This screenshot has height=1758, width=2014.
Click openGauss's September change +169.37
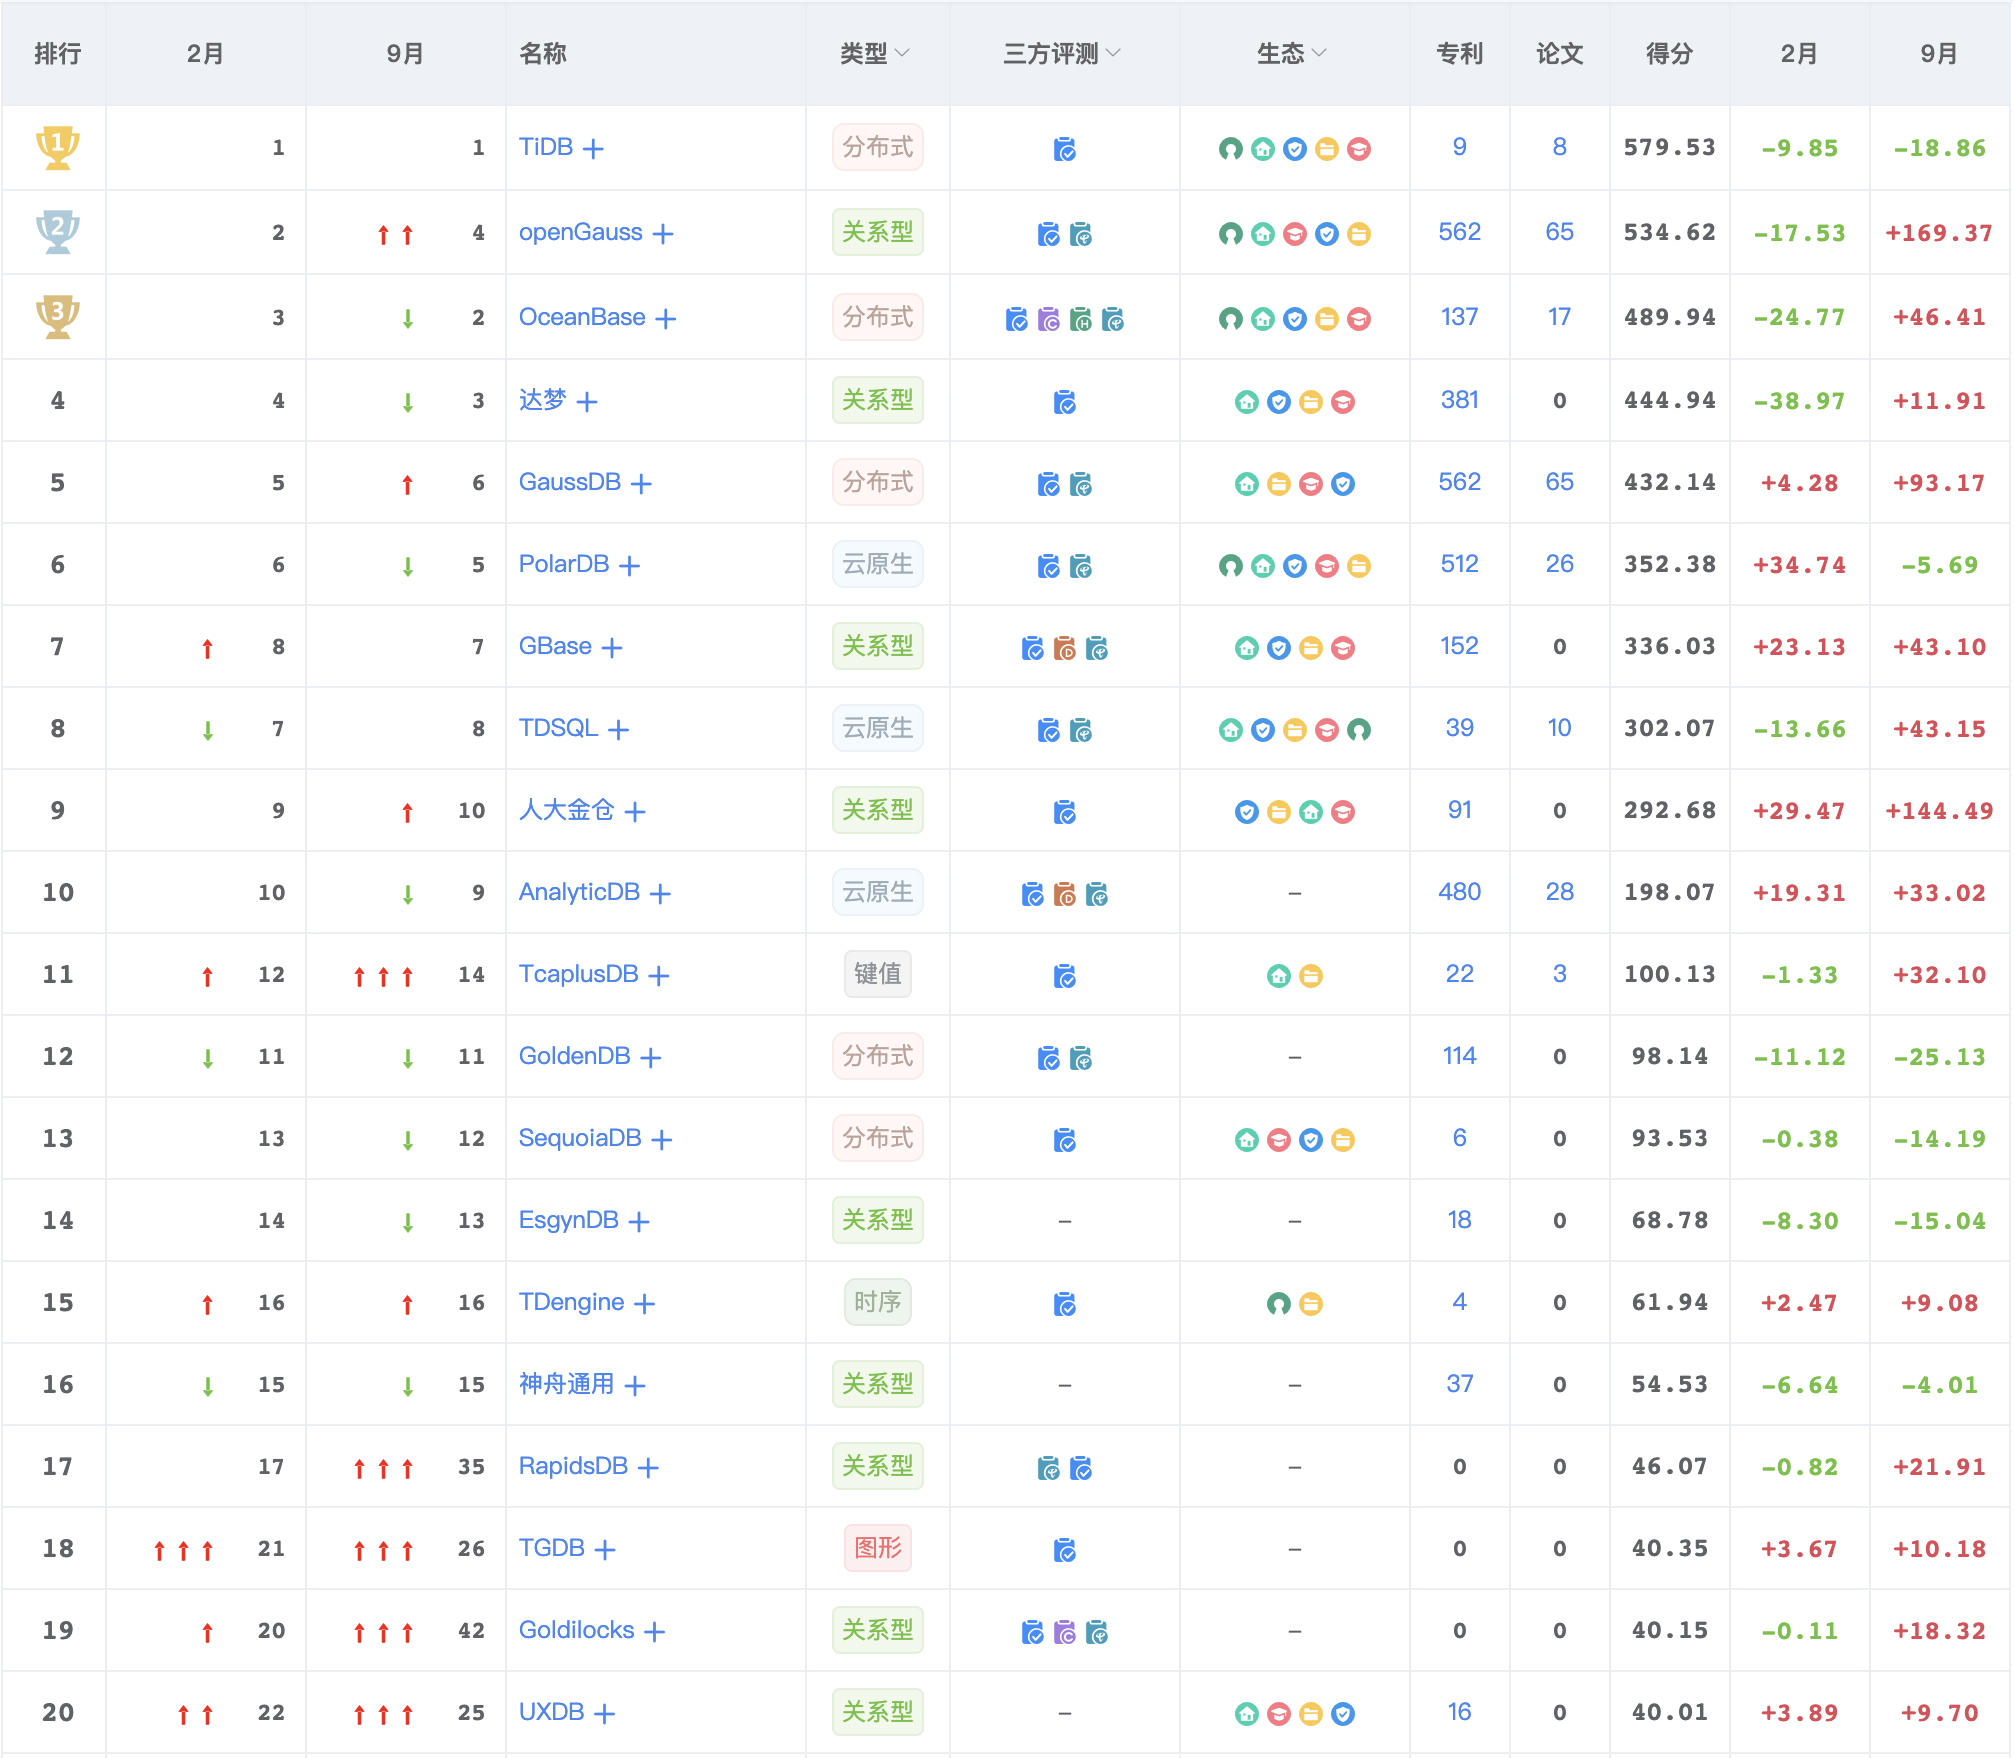click(1939, 233)
